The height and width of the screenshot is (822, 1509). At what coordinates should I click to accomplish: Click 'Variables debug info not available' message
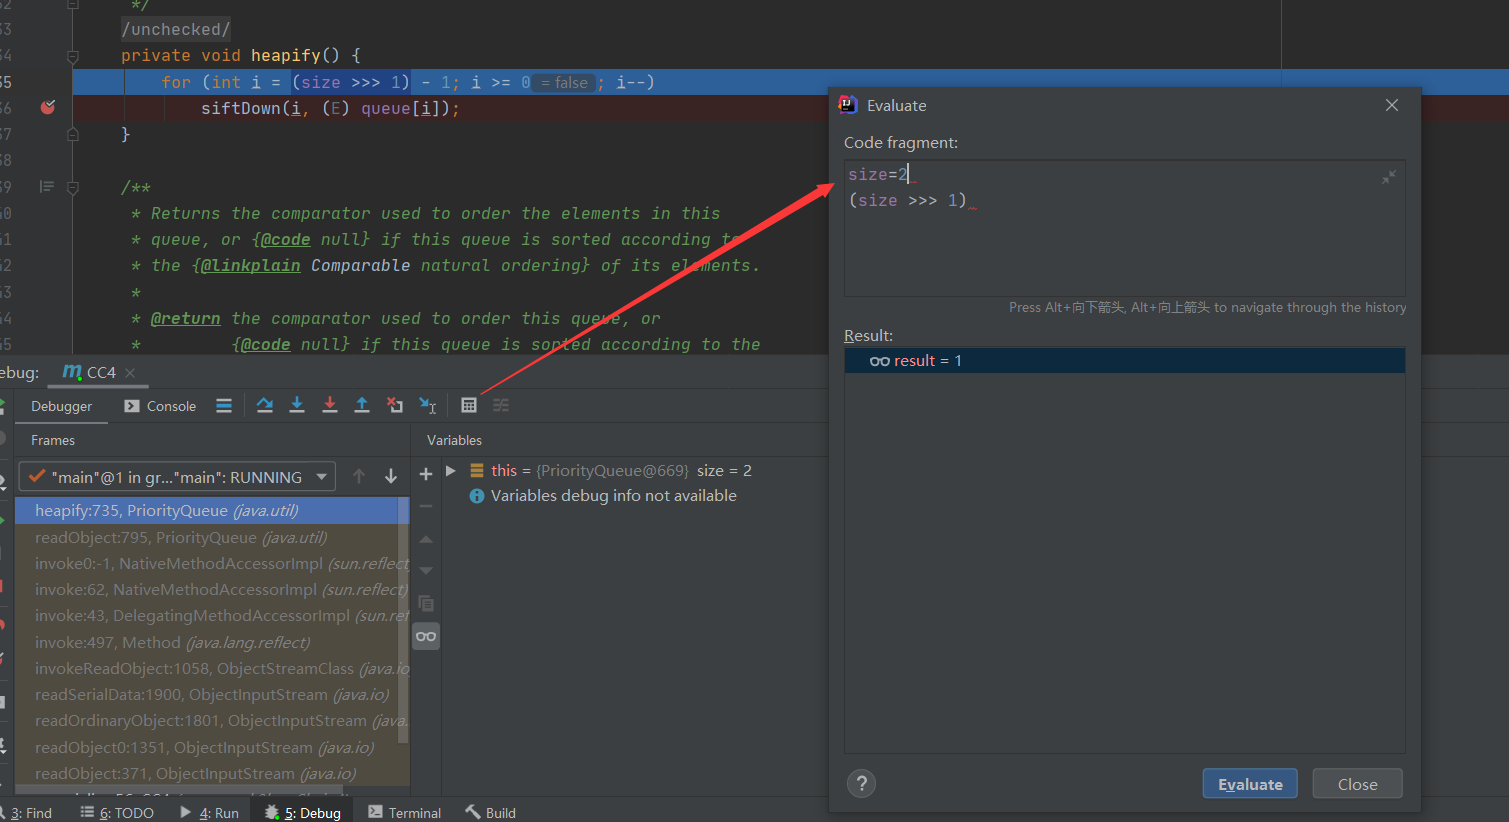(613, 496)
